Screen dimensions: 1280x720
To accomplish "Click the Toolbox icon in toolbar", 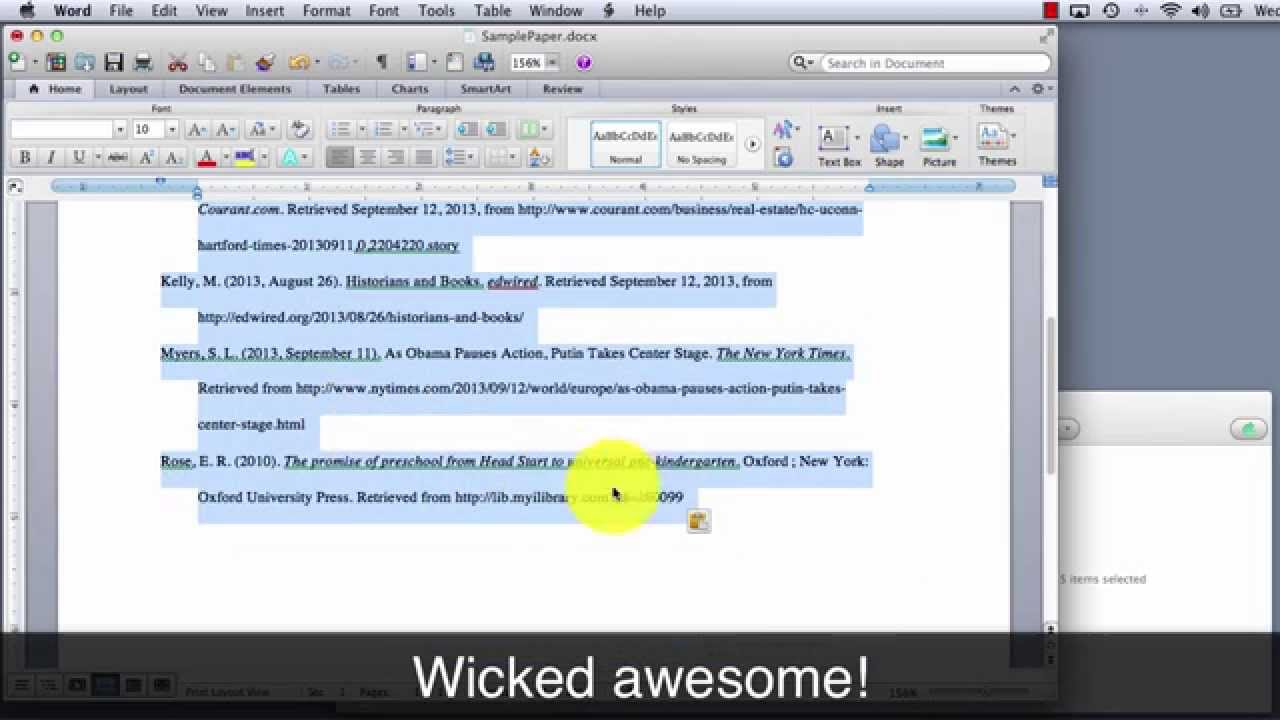I will [x=455, y=63].
